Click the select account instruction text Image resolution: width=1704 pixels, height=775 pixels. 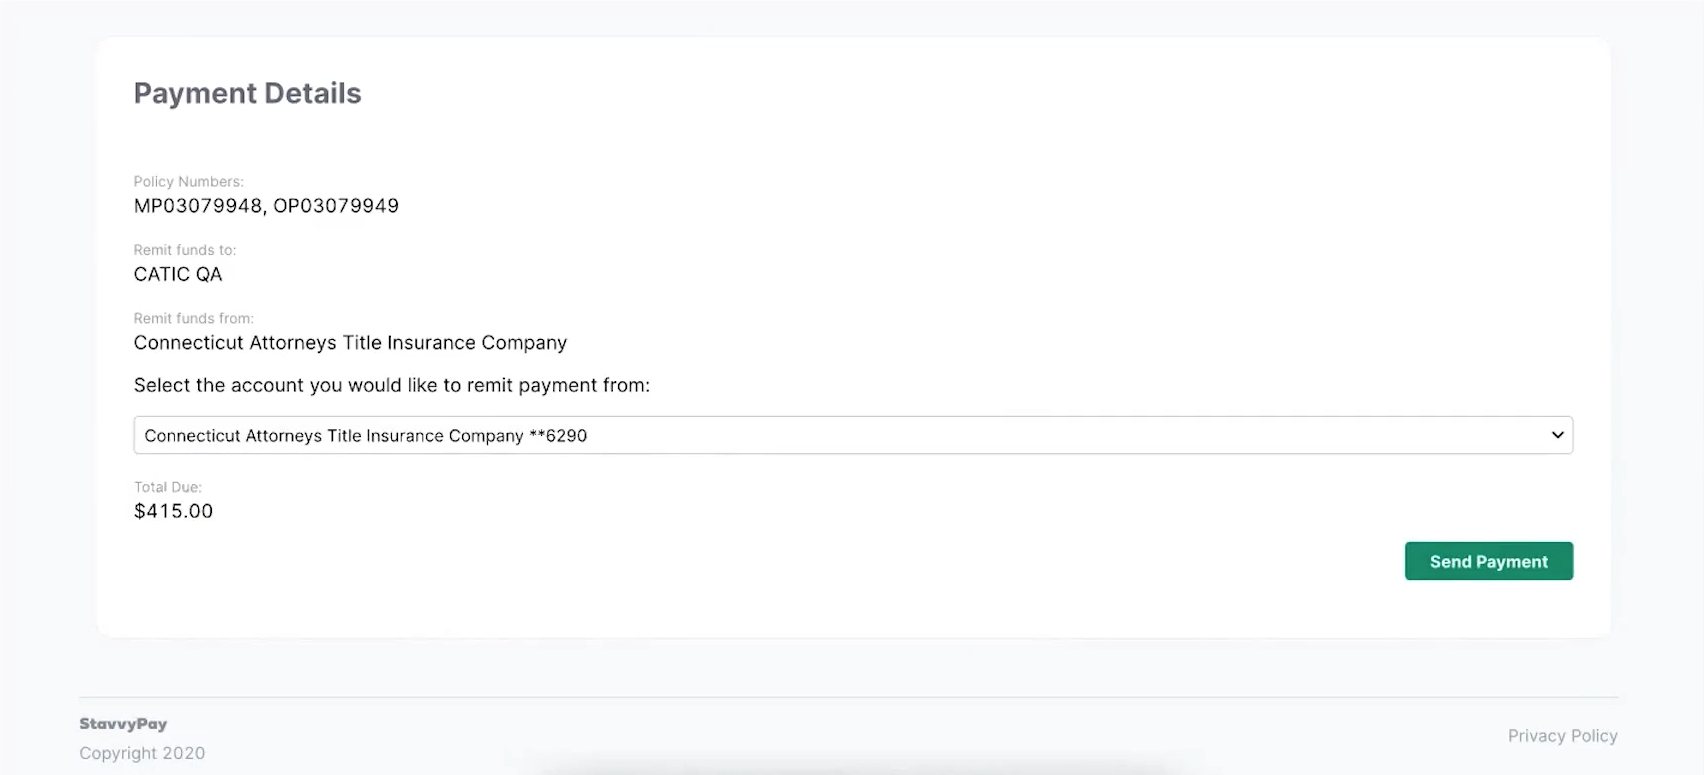[x=392, y=386]
